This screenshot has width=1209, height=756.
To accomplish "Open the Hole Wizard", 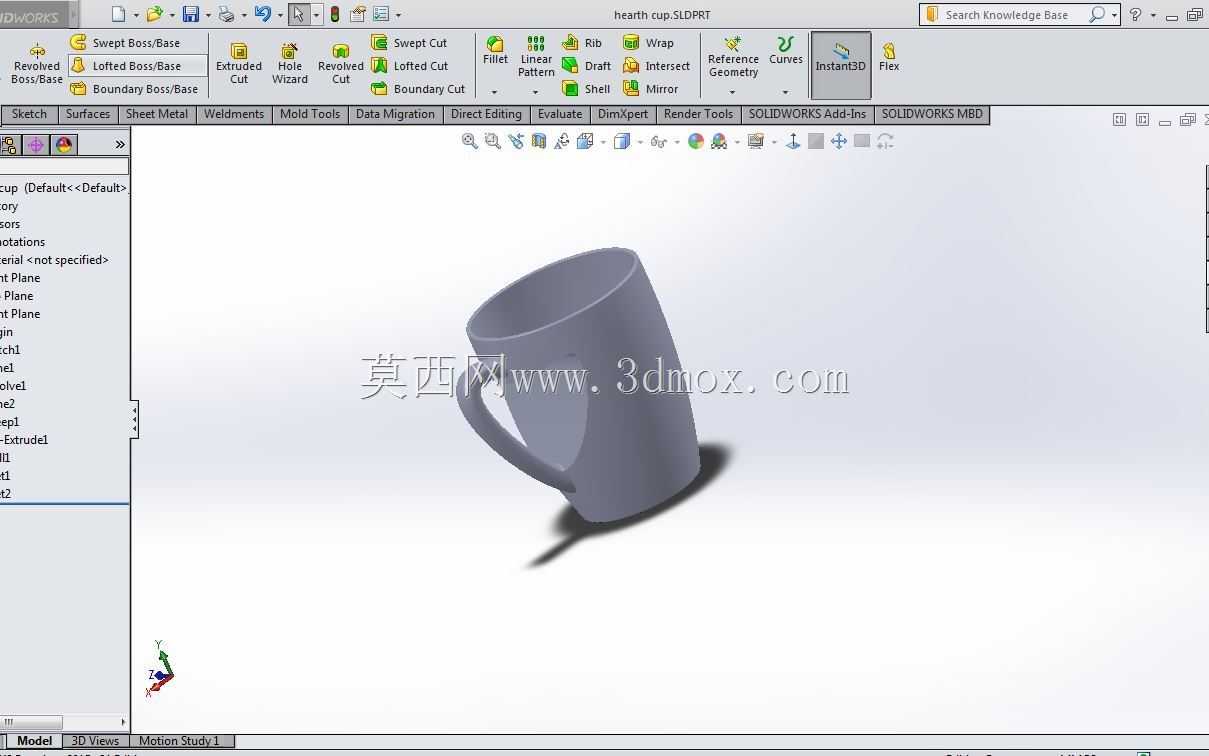I will point(290,64).
